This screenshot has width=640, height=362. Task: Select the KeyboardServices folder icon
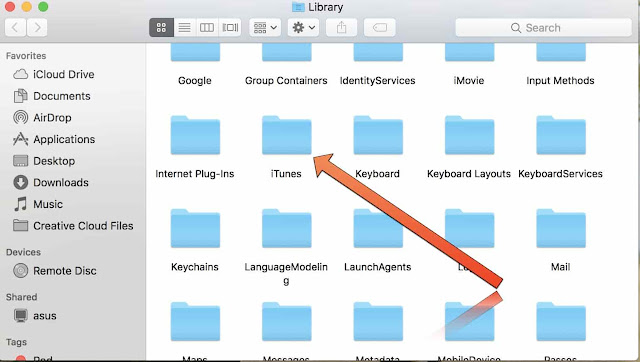[561, 136]
